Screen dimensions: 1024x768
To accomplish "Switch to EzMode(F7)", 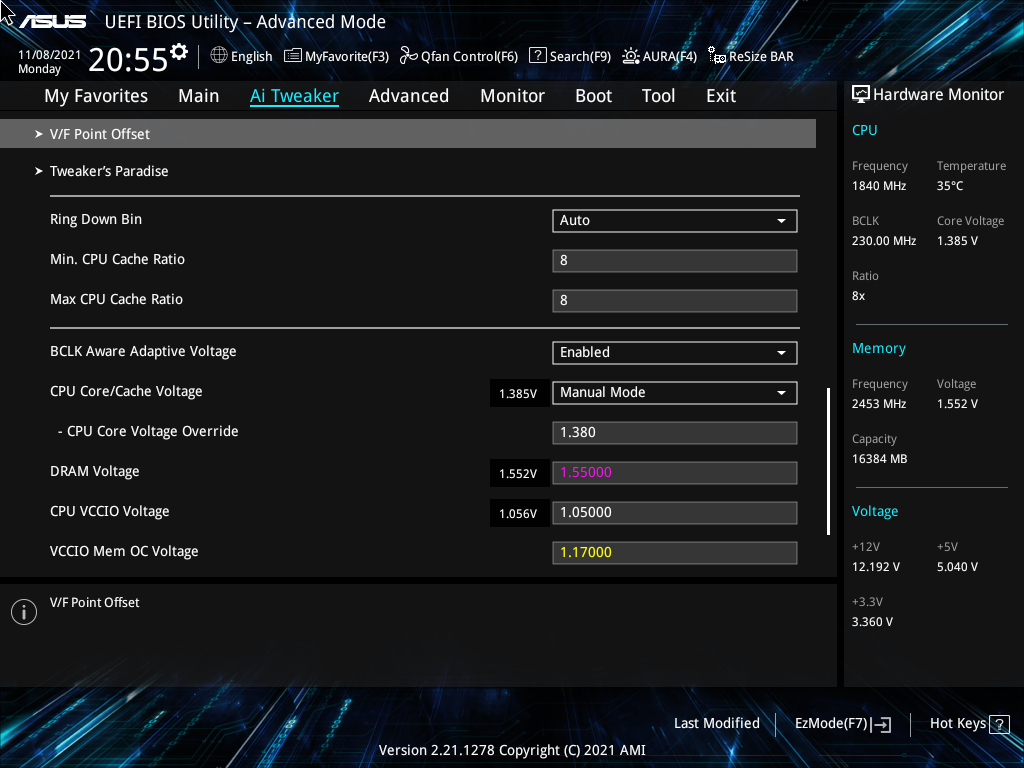I will point(842,724).
